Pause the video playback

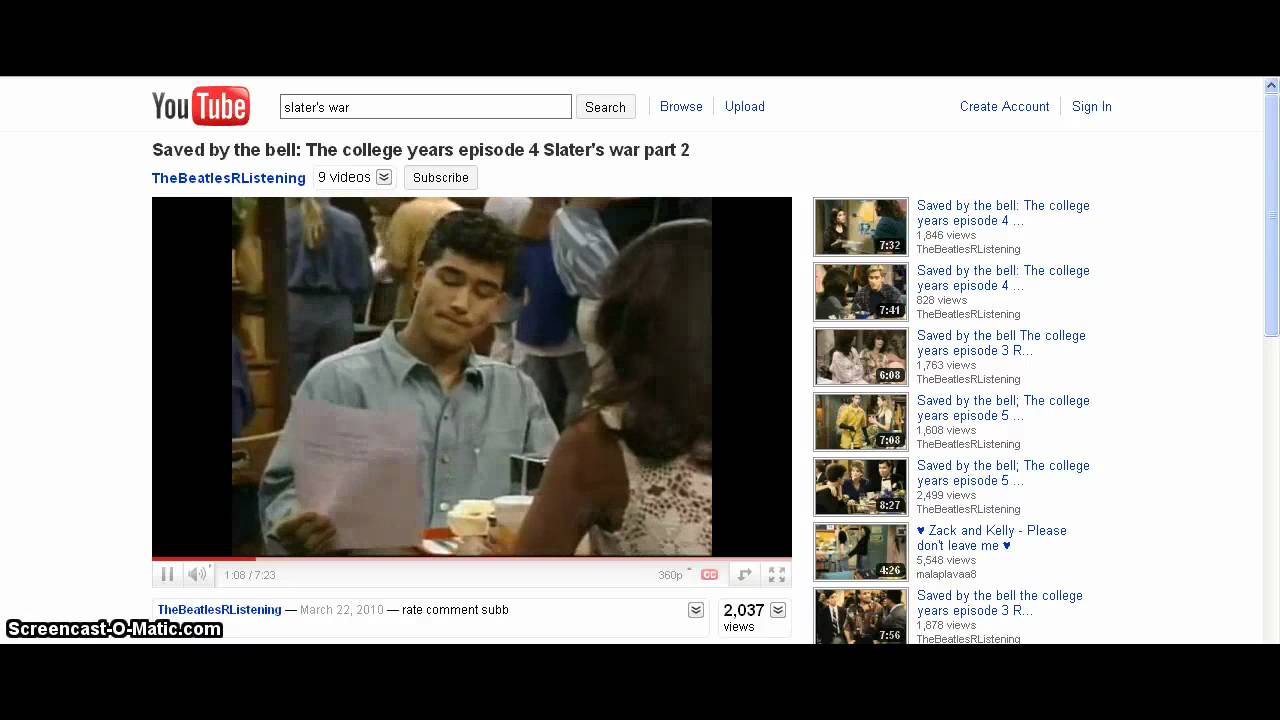point(167,574)
